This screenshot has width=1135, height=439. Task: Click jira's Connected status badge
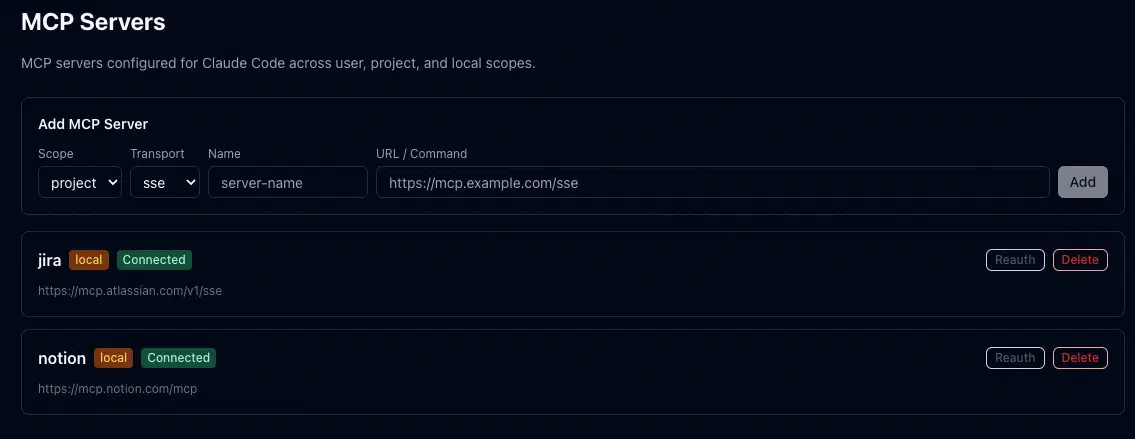(154, 260)
